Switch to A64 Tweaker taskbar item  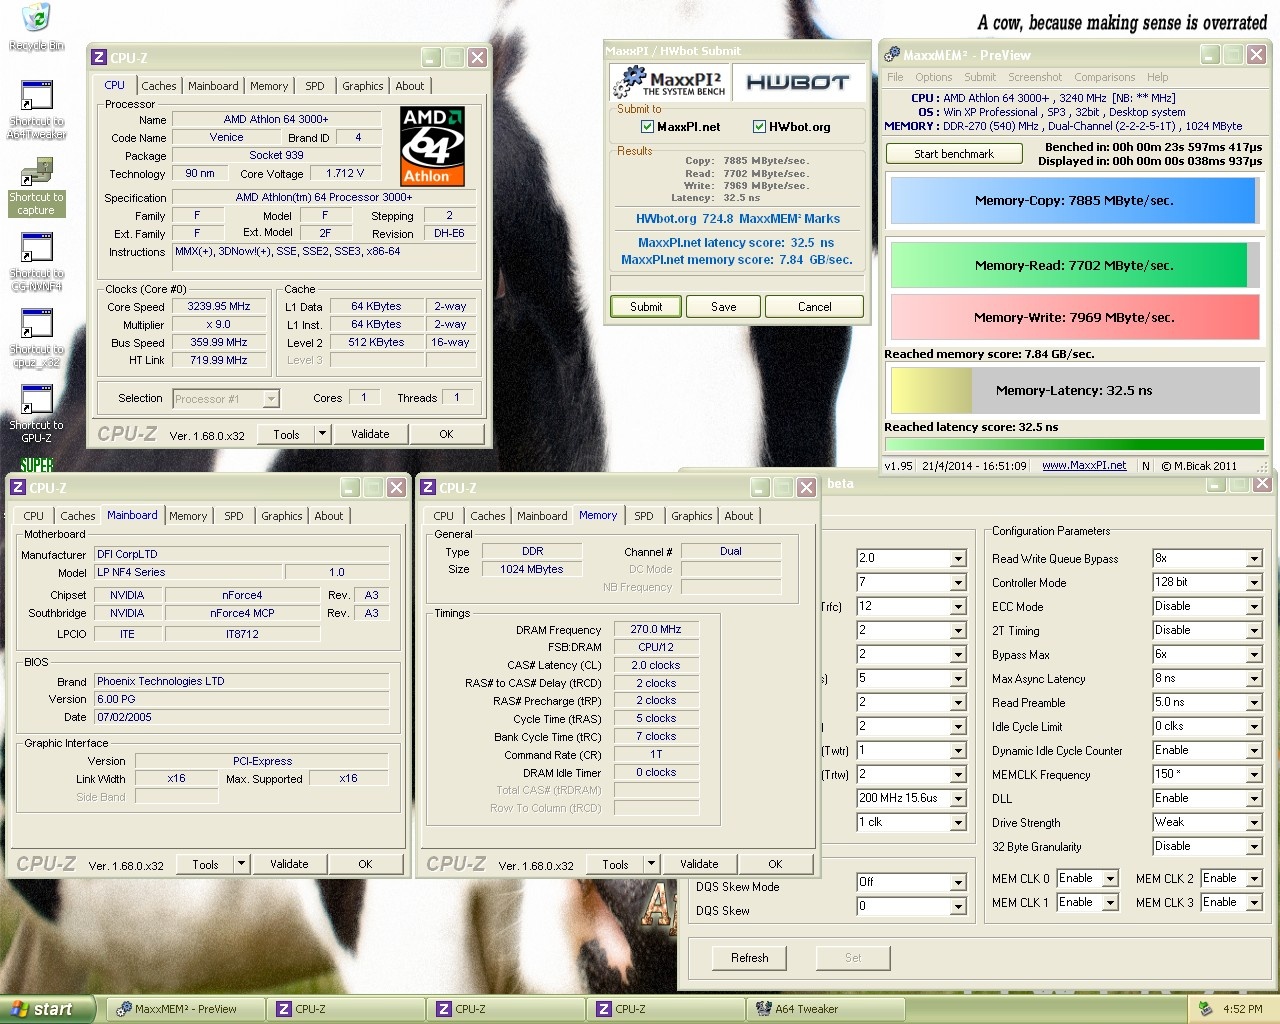(826, 1009)
